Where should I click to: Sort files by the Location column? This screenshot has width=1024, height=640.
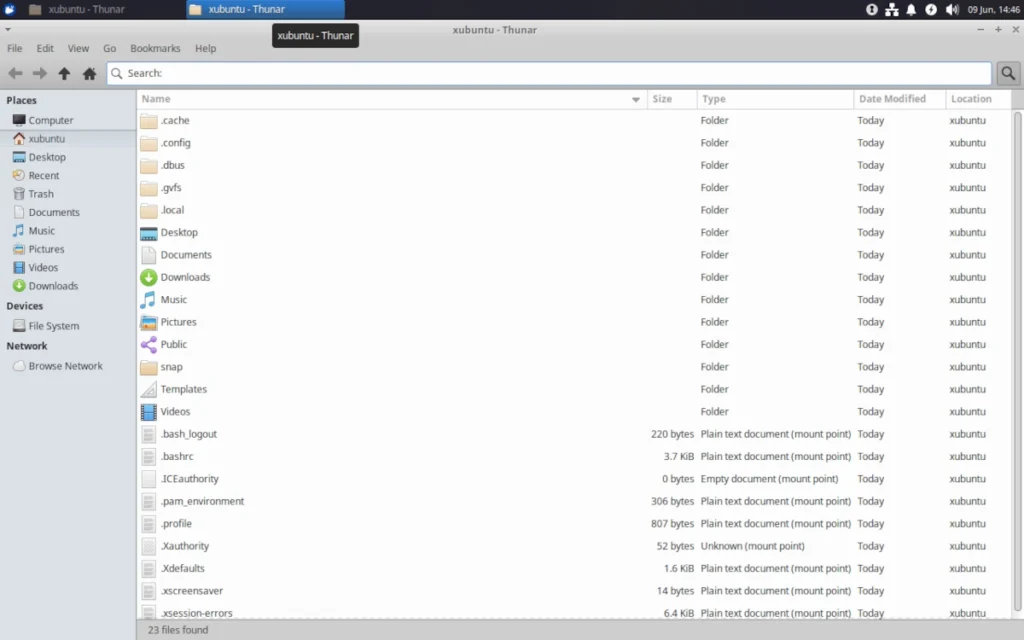(978, 99)
